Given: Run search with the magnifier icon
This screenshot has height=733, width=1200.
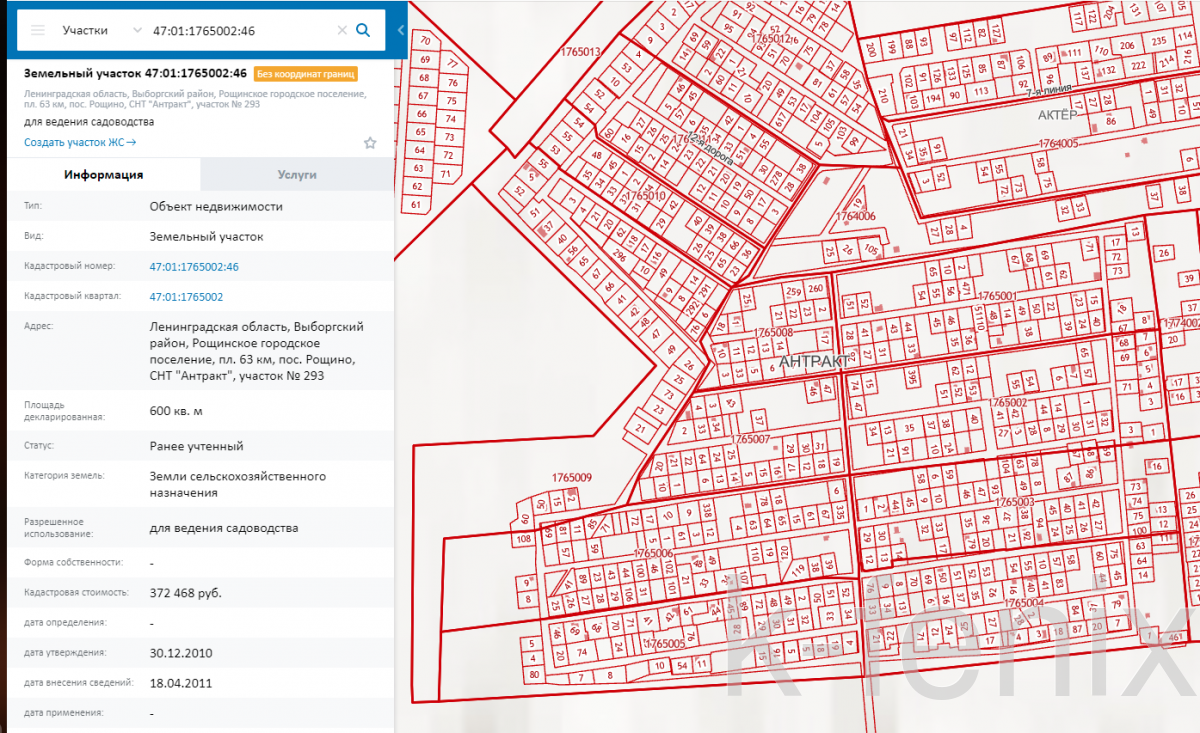Looking at the screenshot, I should tap(364, 30).
